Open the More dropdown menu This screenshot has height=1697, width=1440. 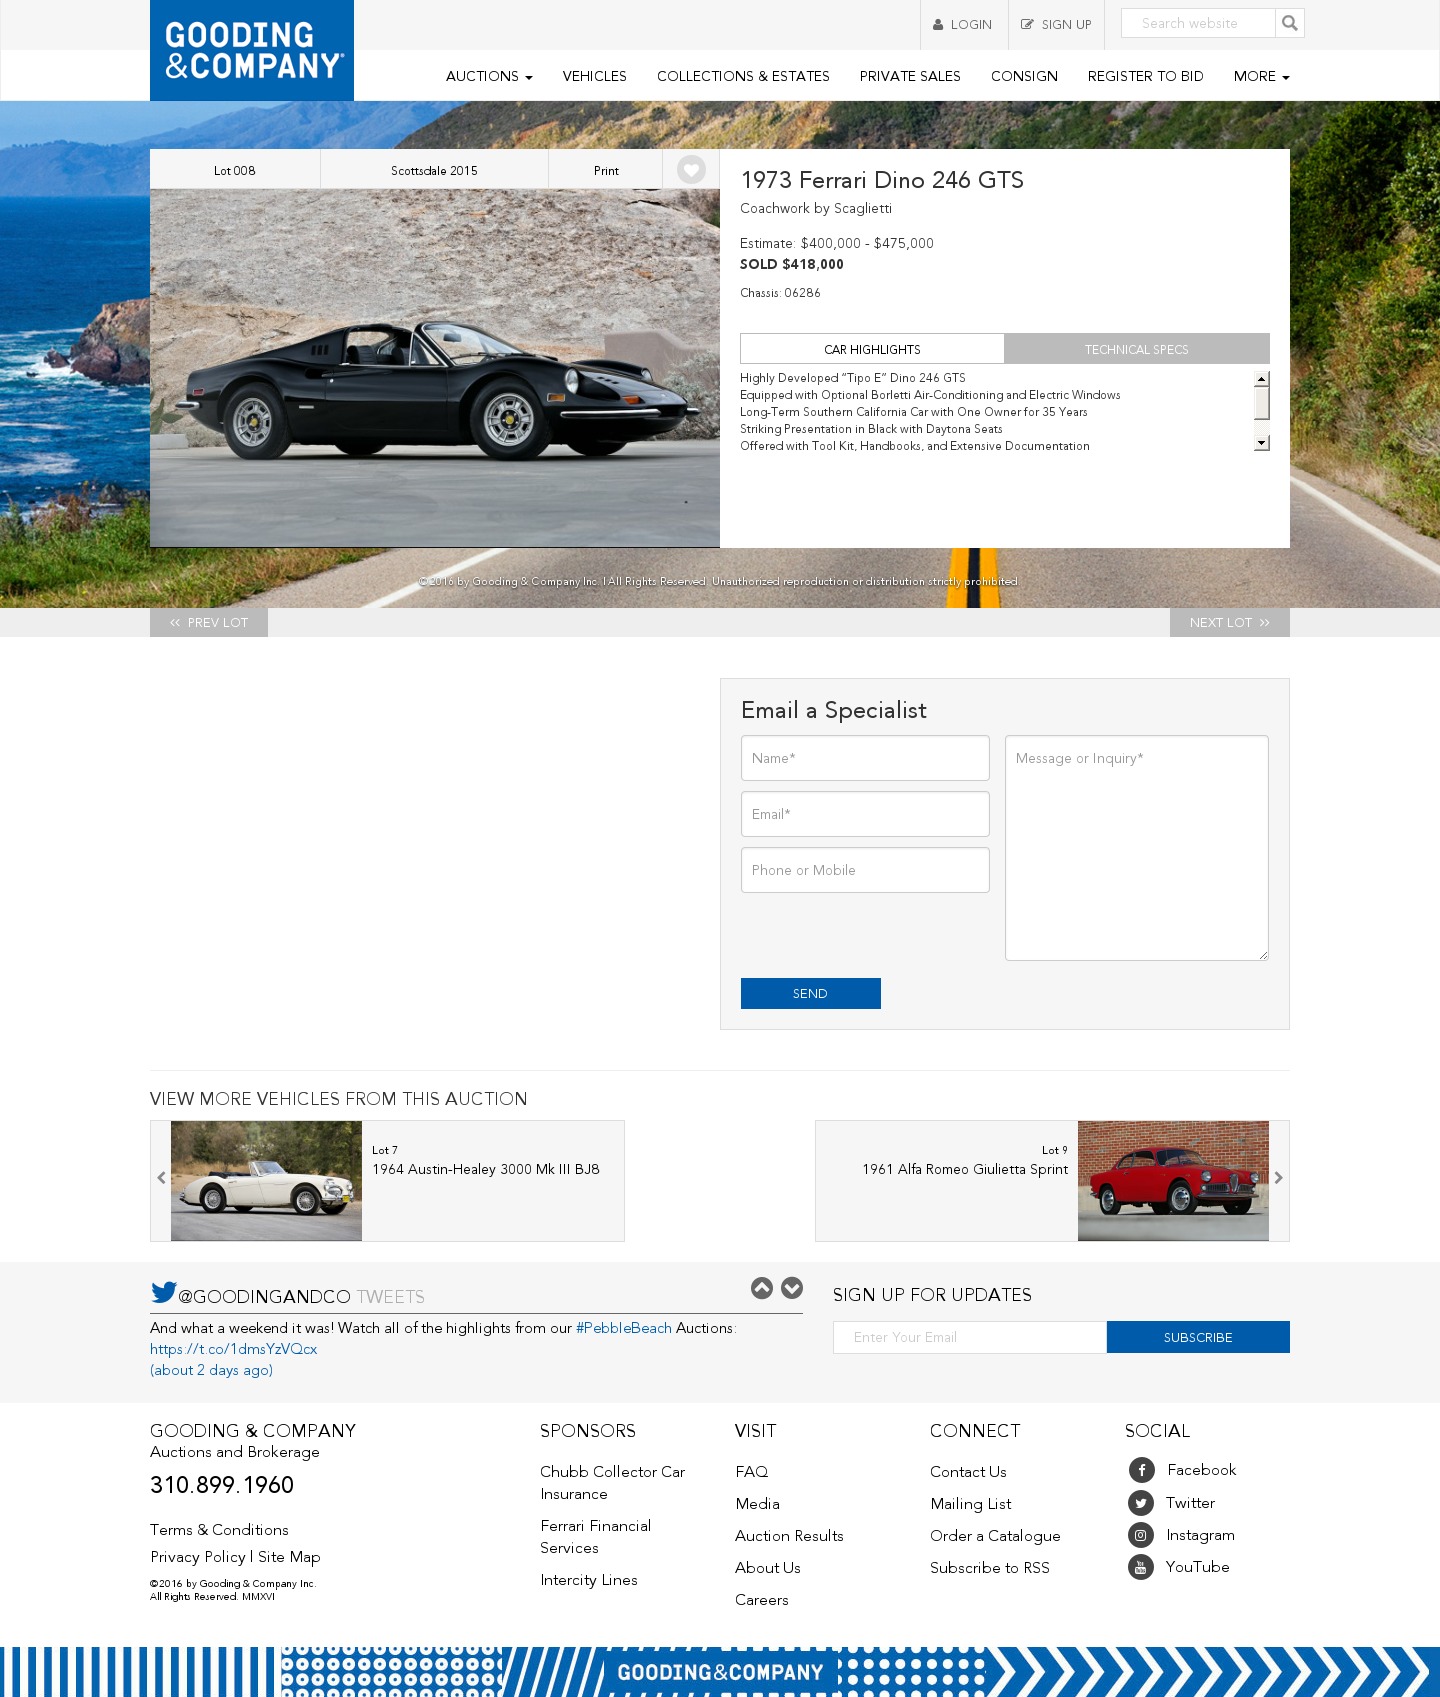(1261, 76)
